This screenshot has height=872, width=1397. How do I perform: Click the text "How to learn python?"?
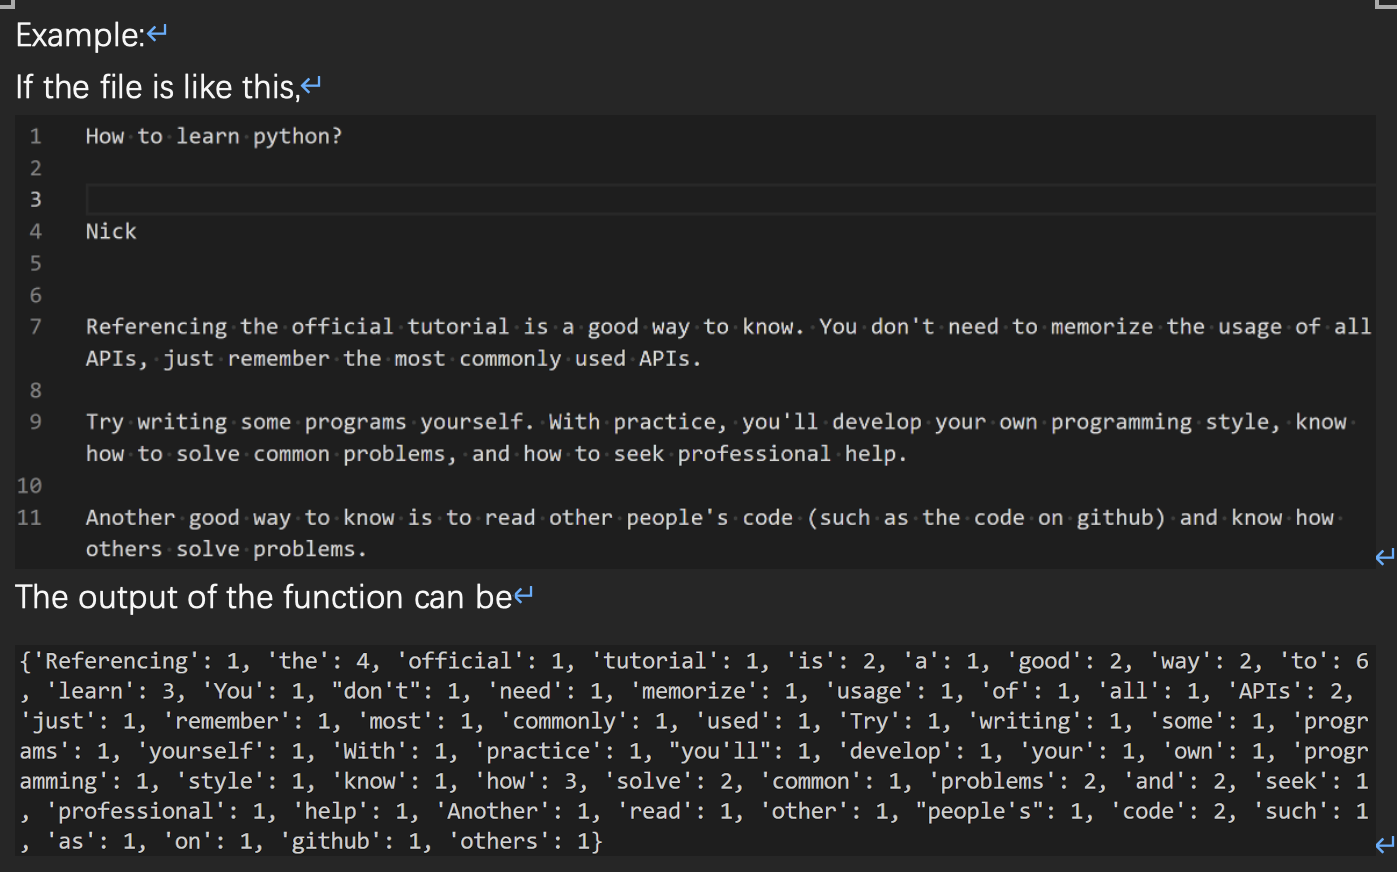213,136
